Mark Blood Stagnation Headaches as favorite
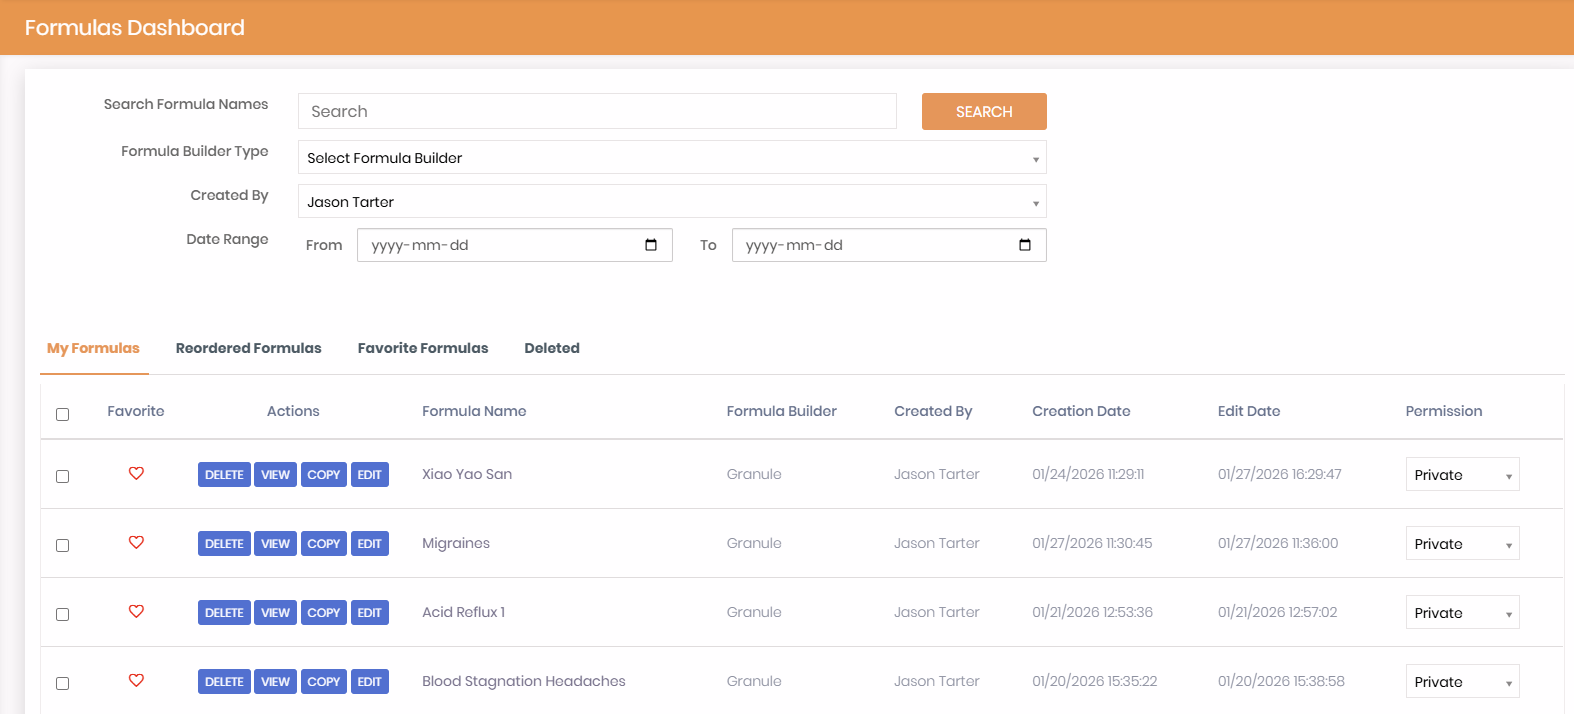 [136, 681]
